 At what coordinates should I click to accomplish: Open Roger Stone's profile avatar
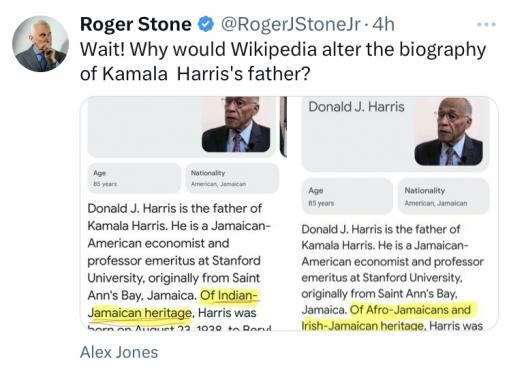40,44
